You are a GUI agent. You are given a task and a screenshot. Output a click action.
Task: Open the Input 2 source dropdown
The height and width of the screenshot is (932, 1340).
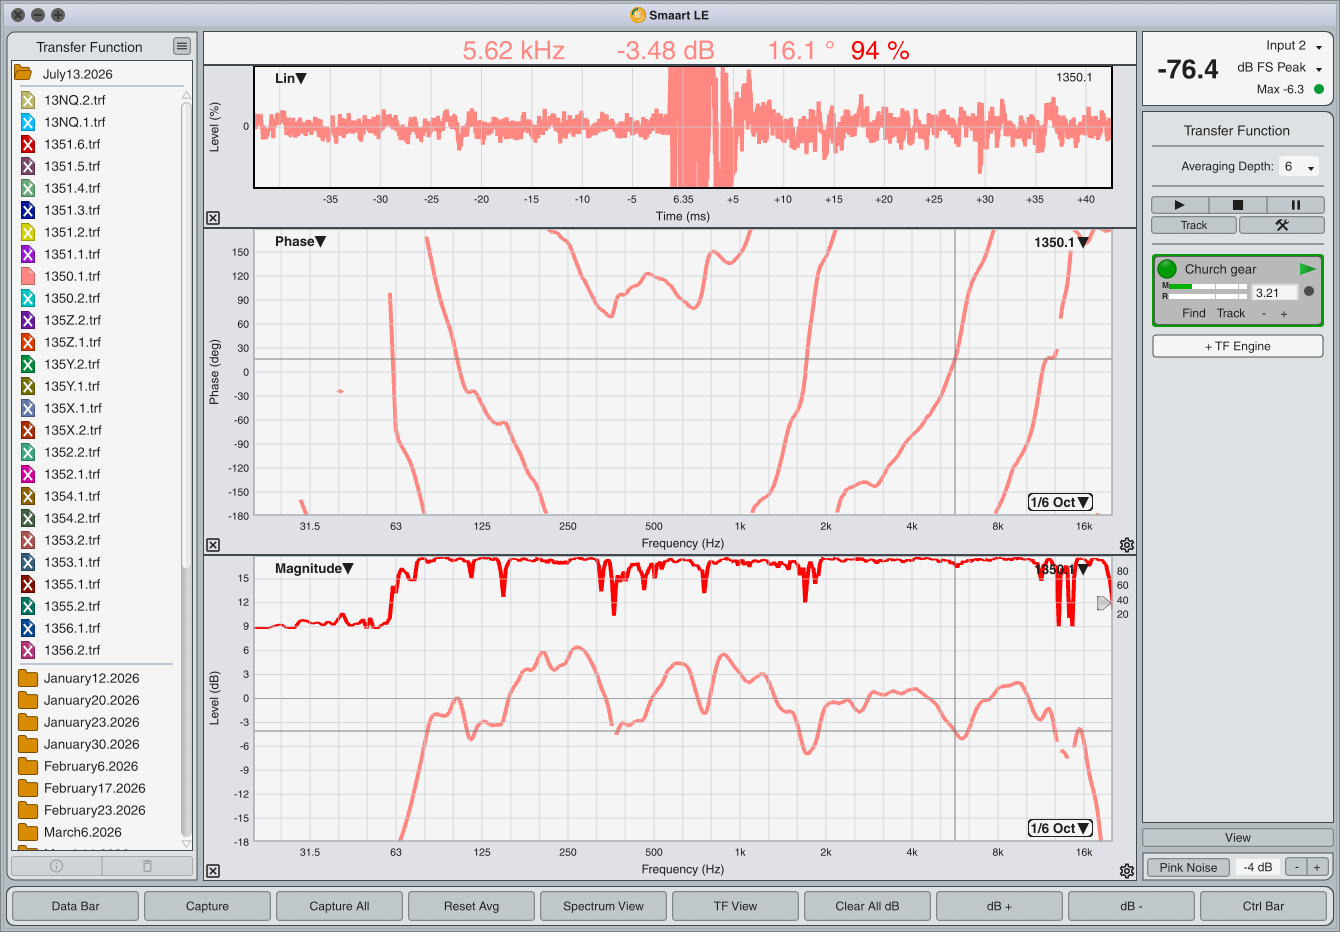coord(1294,46)
